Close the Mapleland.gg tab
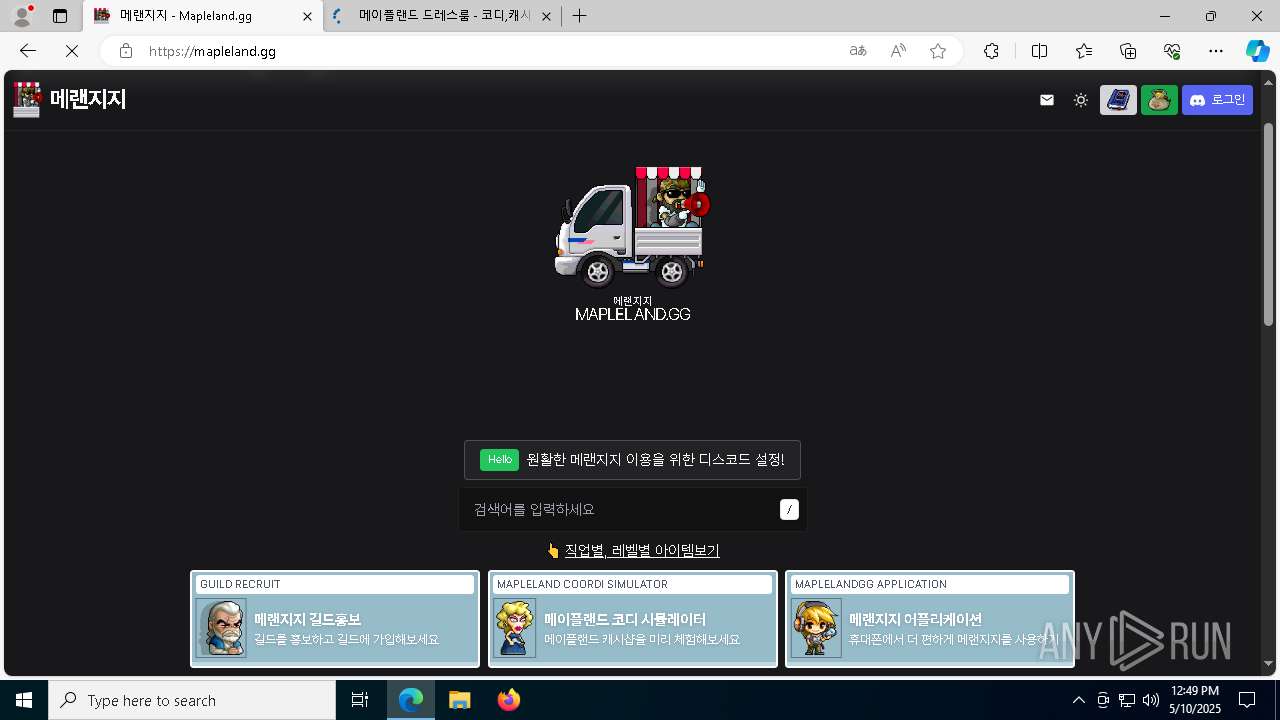 point(308,16)
